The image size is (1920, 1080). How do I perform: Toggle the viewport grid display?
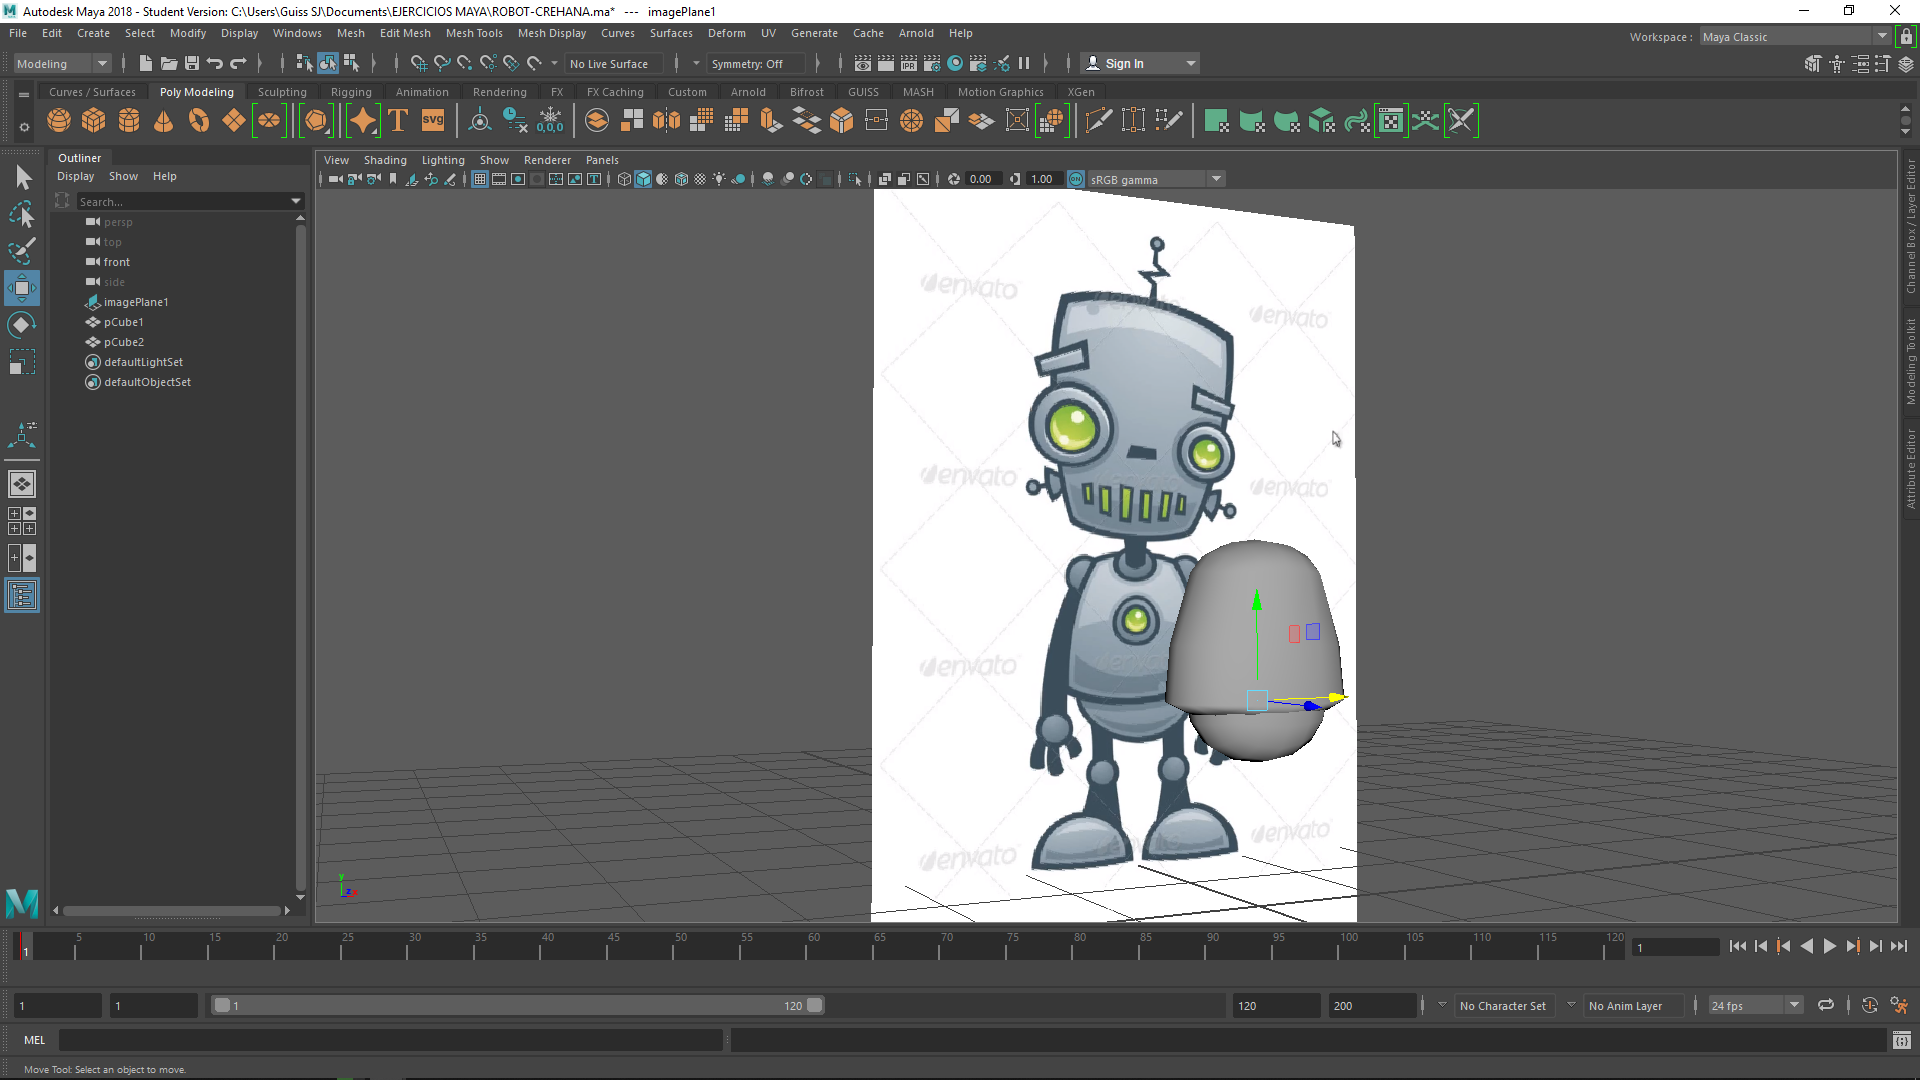click(480, 179)
